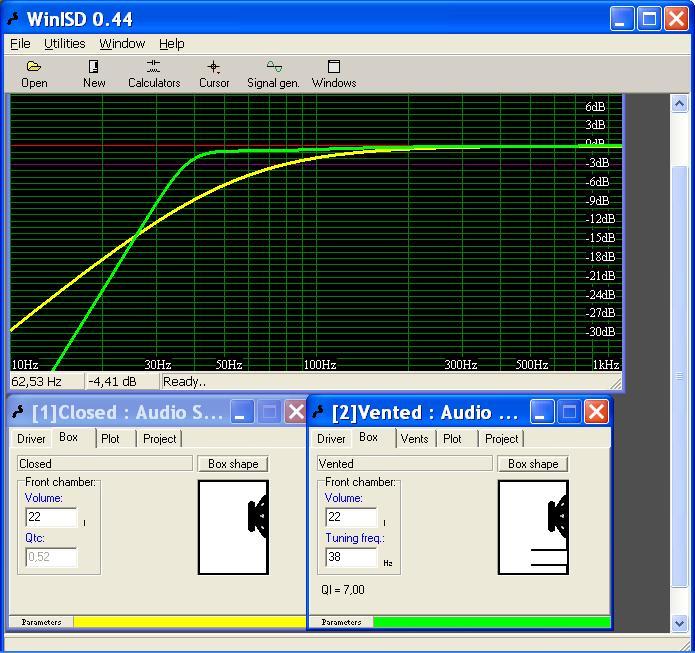695x653 pixels.
Task: Click scroll down arrow of workspace scrollbar
Action: pos(679,623)
